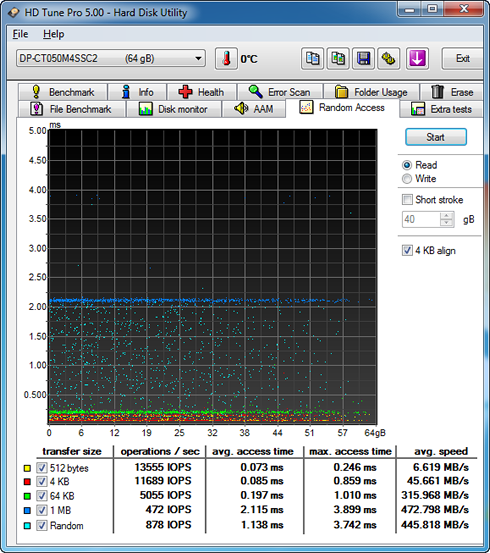Click the 0°C temperature readout

(249, 59)
